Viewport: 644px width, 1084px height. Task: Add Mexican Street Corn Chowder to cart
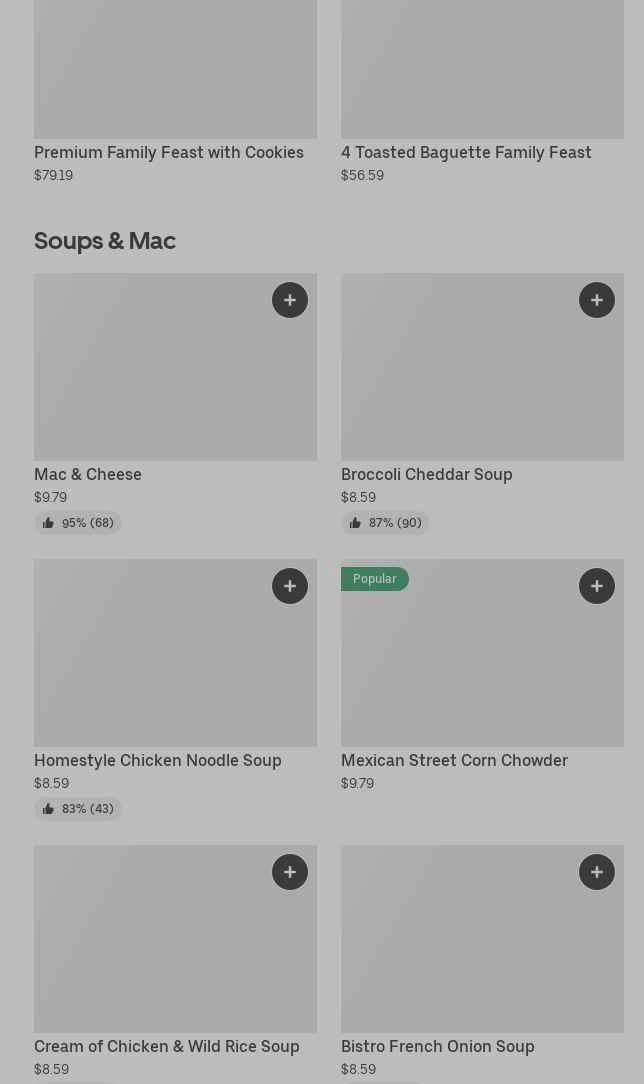coord(597,586)
